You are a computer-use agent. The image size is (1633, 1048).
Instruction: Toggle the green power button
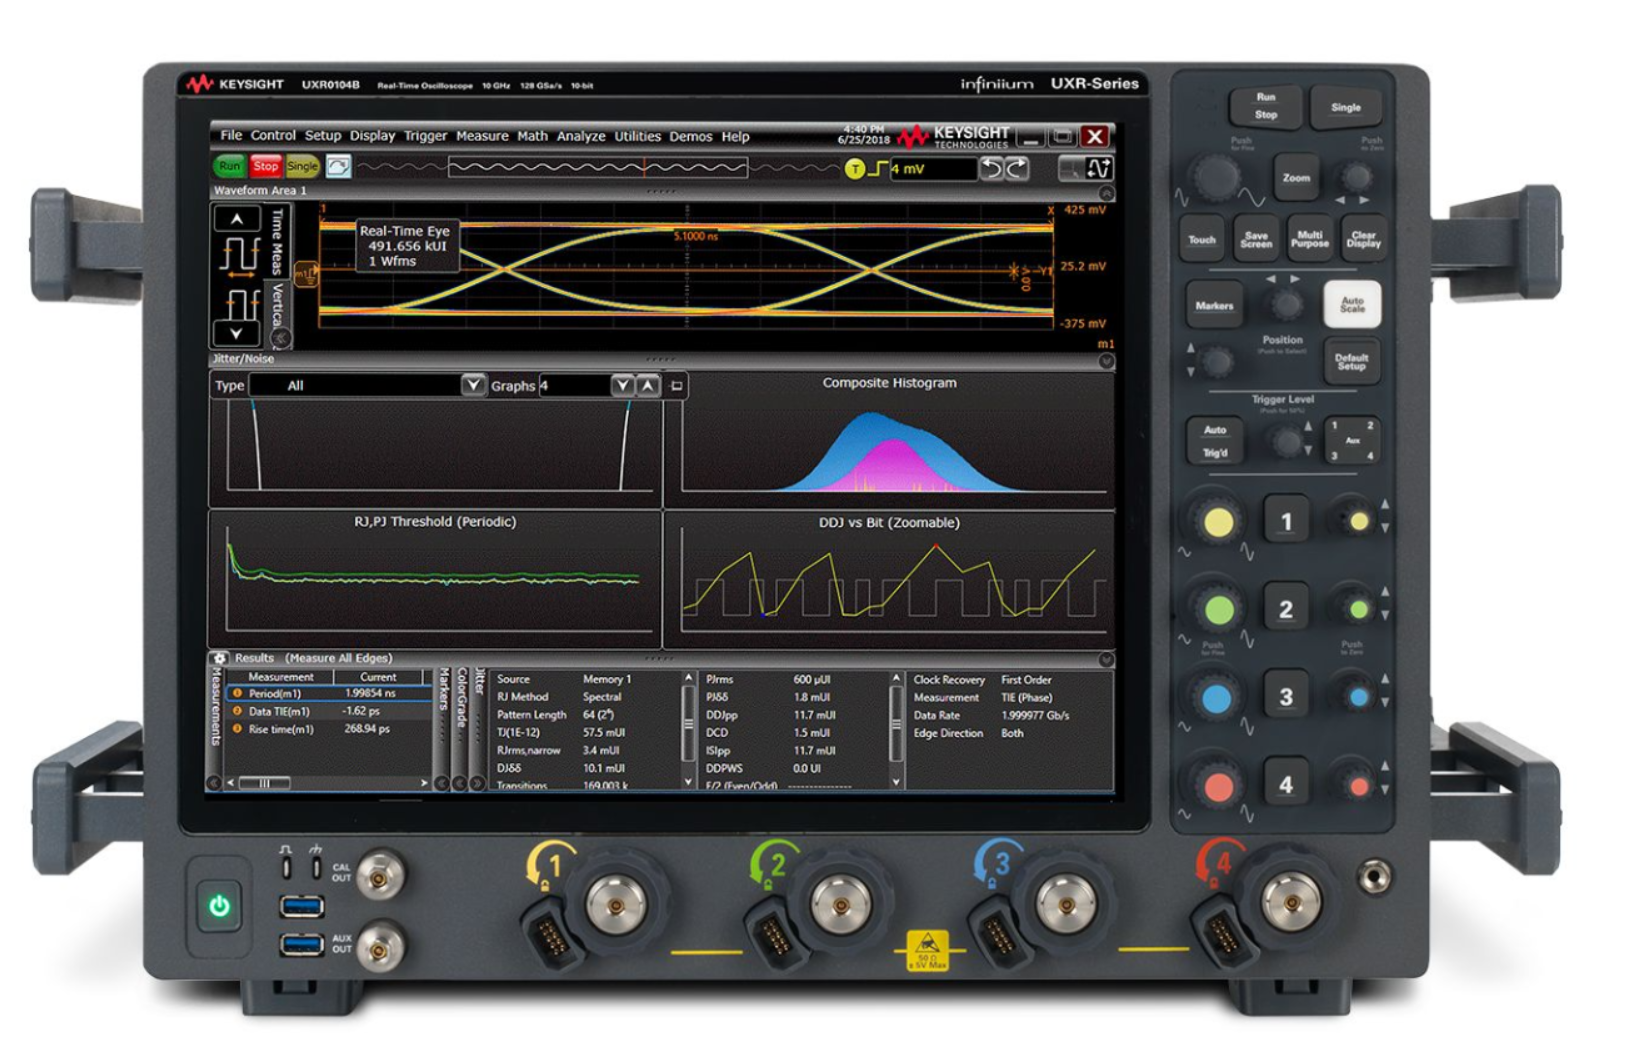pyautogui.click(x=219, y=906)
